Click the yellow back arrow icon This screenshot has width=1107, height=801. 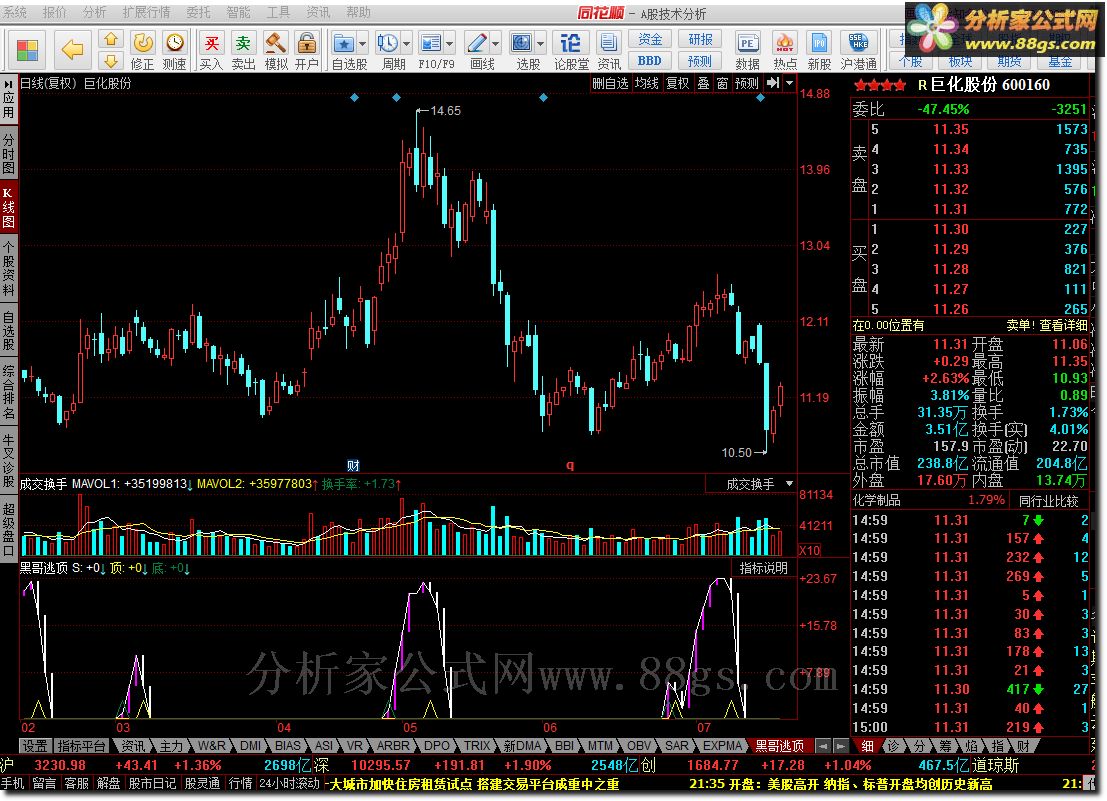pyautogui.click(x=72, y=49)
